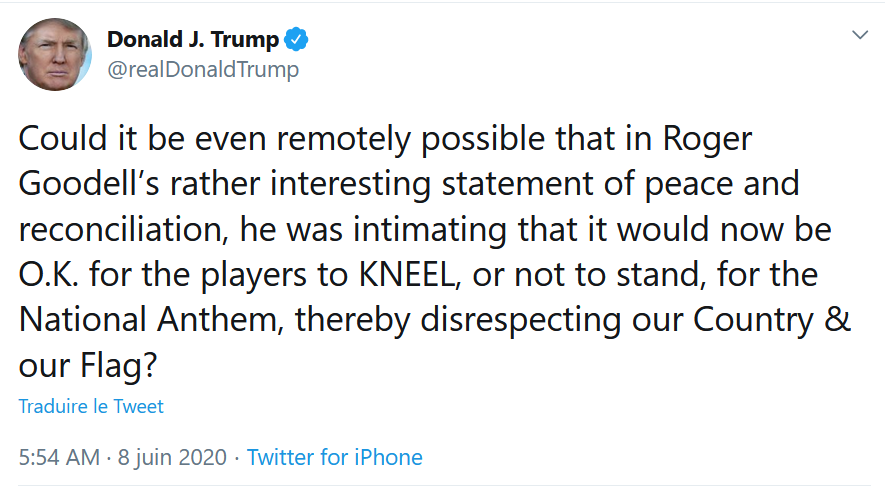Click the "Traduire le Tweet" link
Viewport: 885px width, 495px height.
(91, 407)
